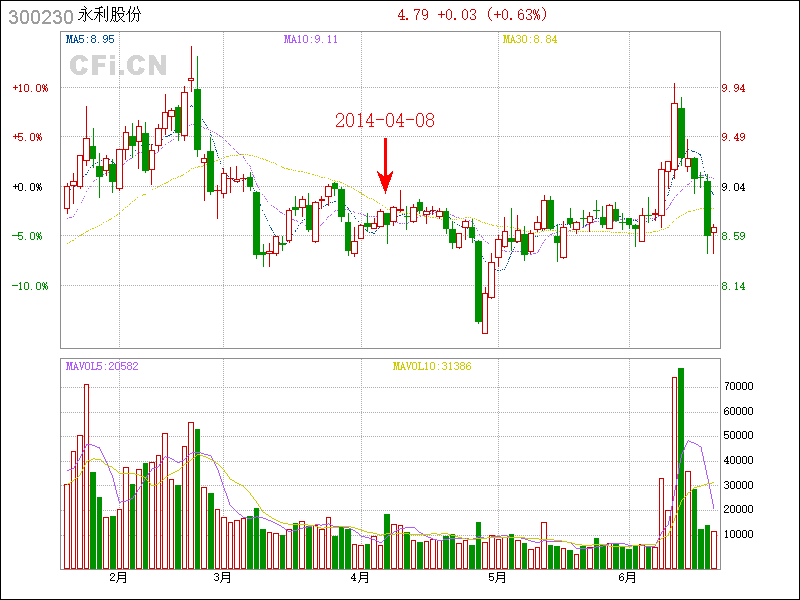Select the stock code 300230
Screen dimensions: 800x600
tap(32, 16)
